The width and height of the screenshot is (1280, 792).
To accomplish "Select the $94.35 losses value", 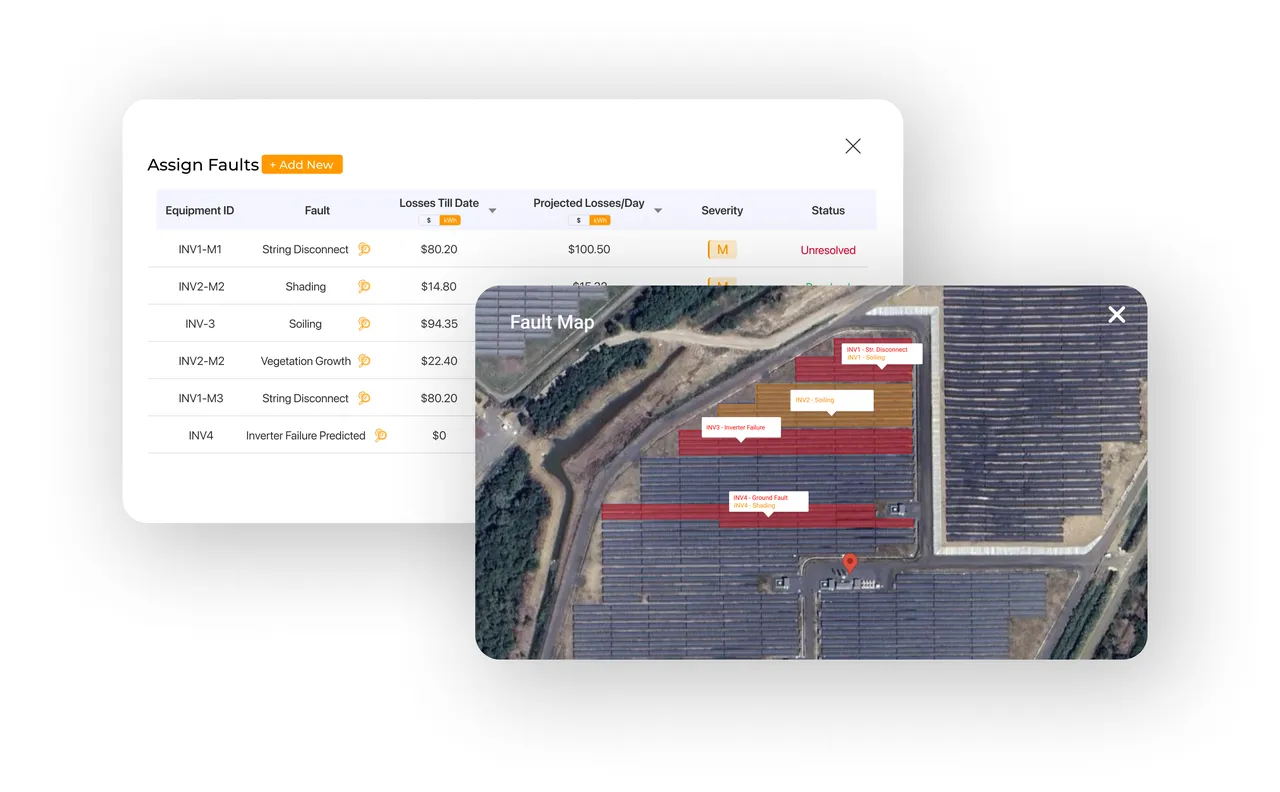I will (439, 324).
